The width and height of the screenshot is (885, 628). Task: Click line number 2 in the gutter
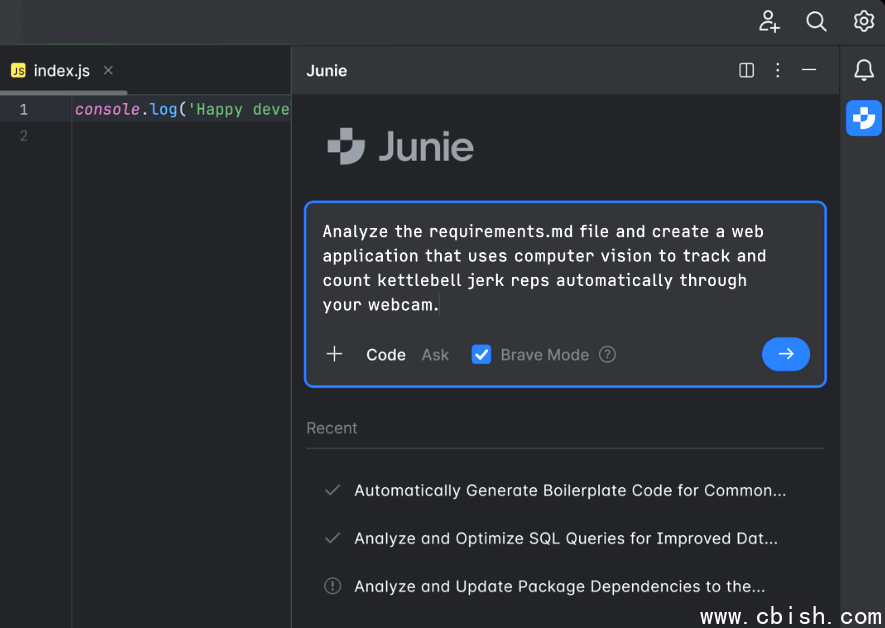click(x=24, y=136)
